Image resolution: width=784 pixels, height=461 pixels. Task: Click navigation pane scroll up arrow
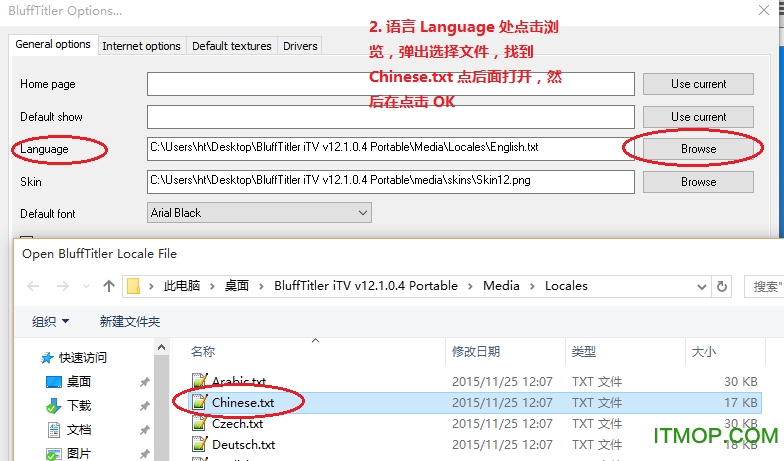161,347
